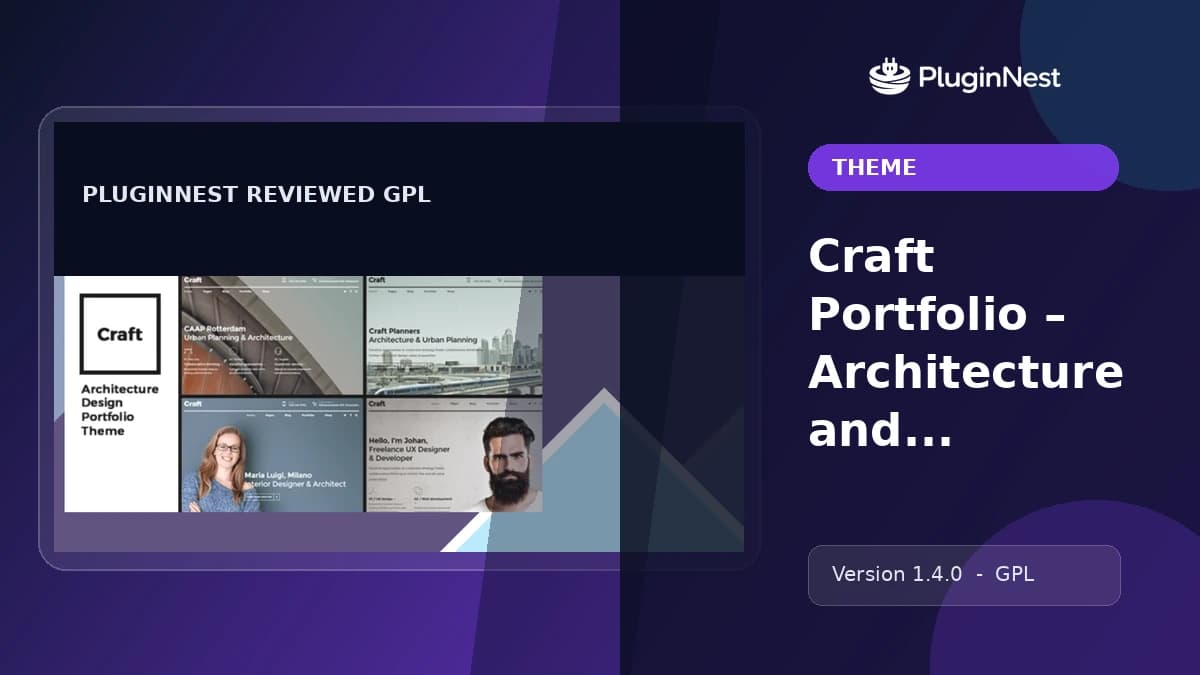1200x675 pixels.
Task: Click Architecture Design Portfolio Theme caption
Action: click(120, 410)
